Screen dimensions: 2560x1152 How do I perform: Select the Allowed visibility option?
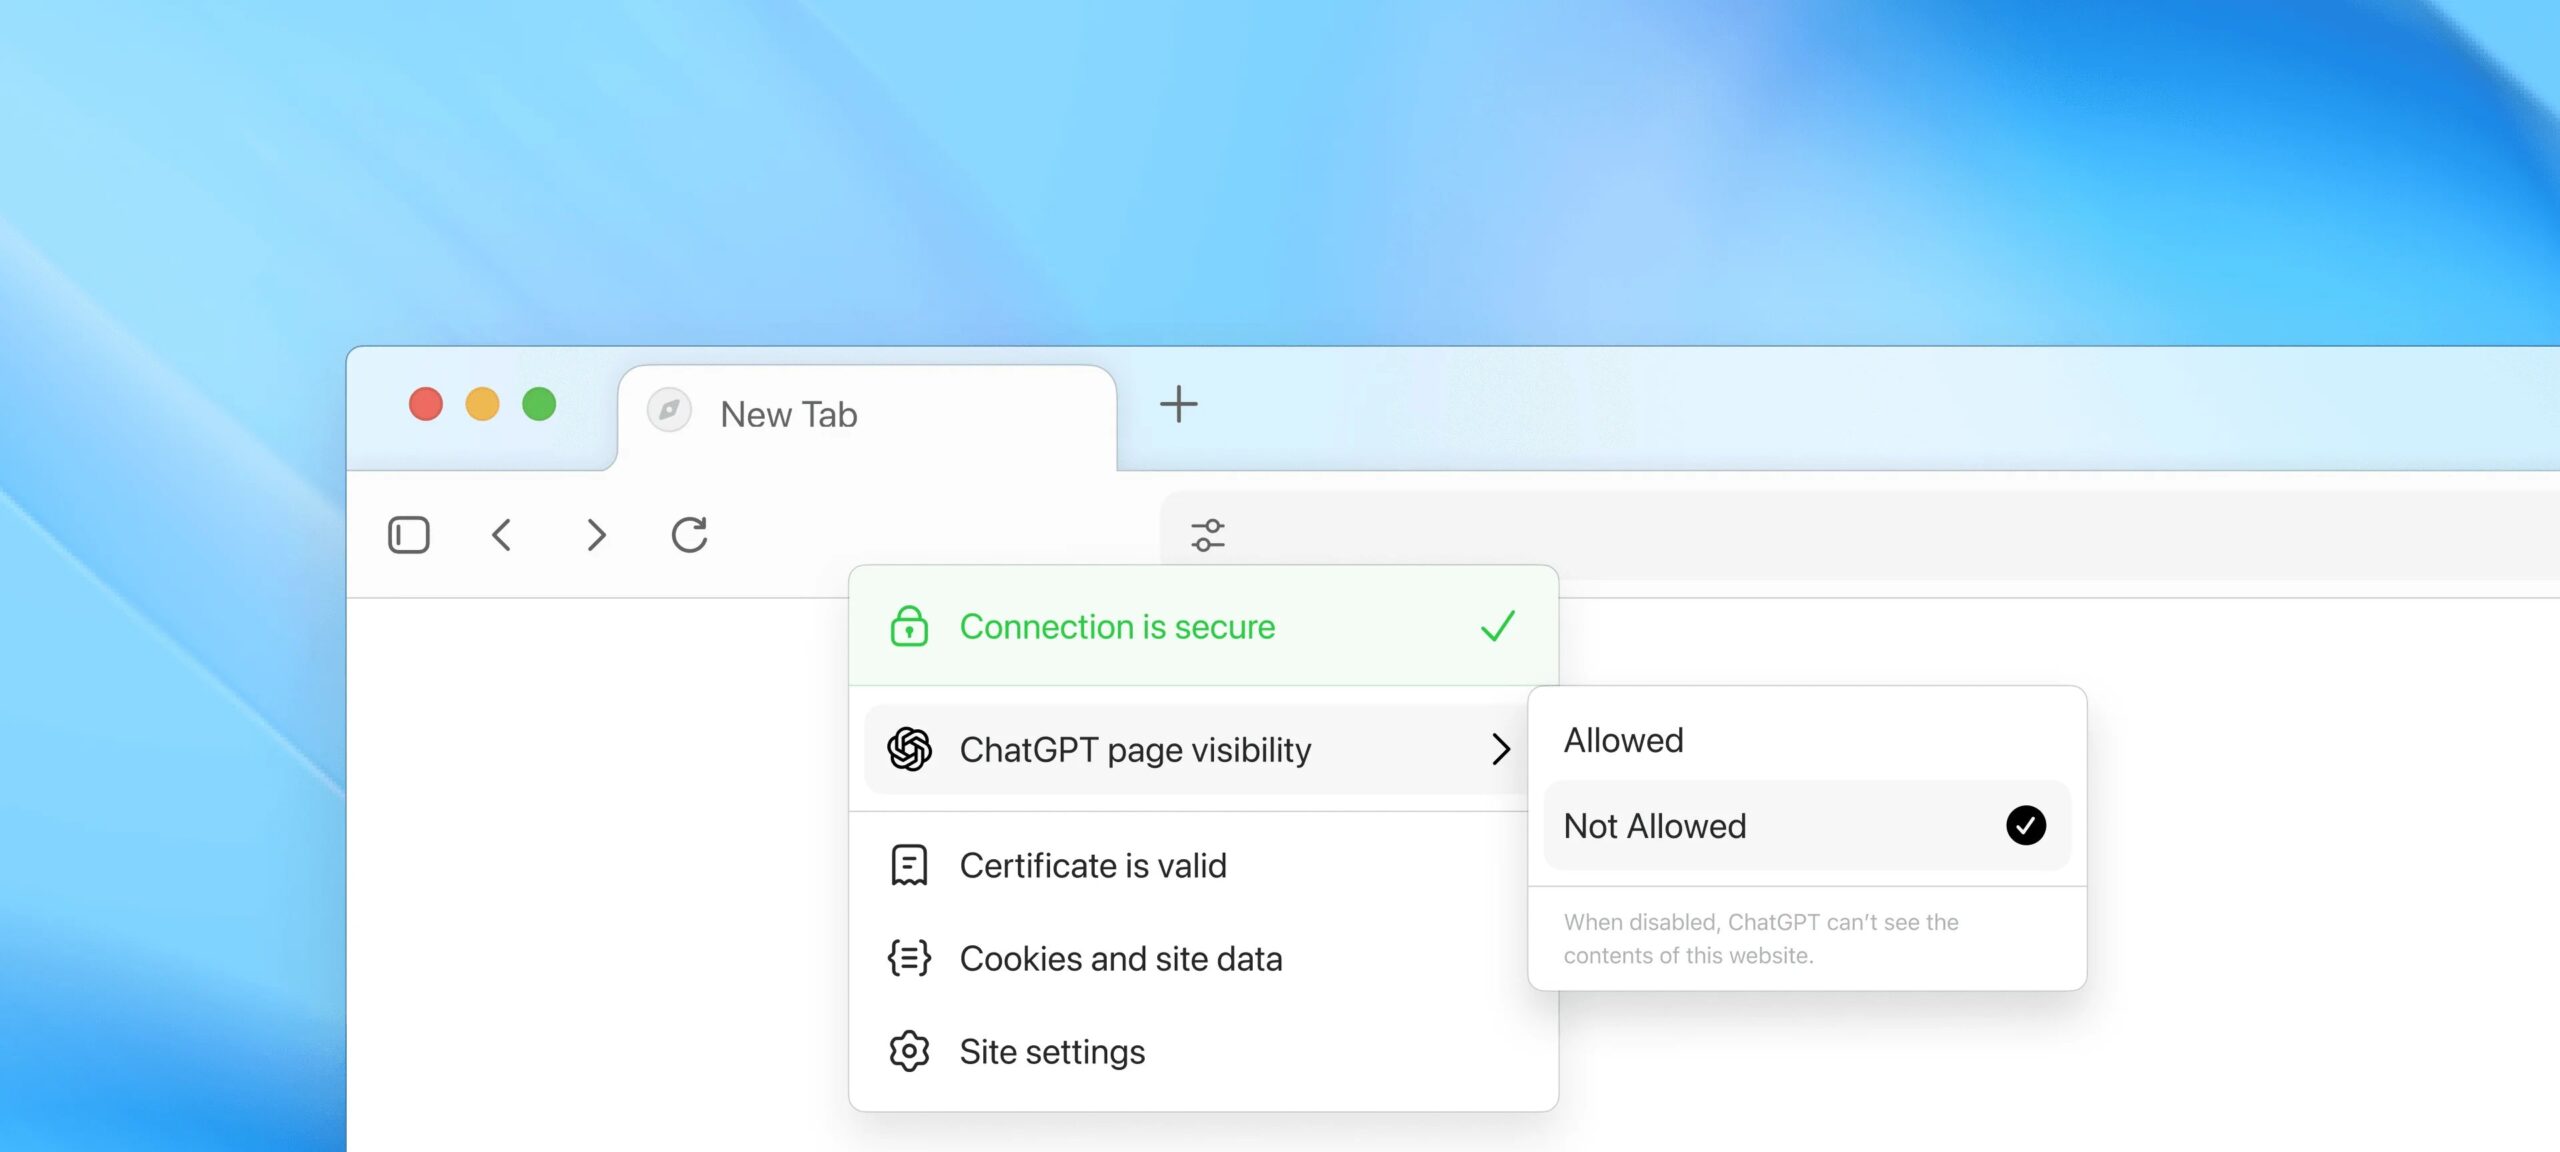point(1623,740)
